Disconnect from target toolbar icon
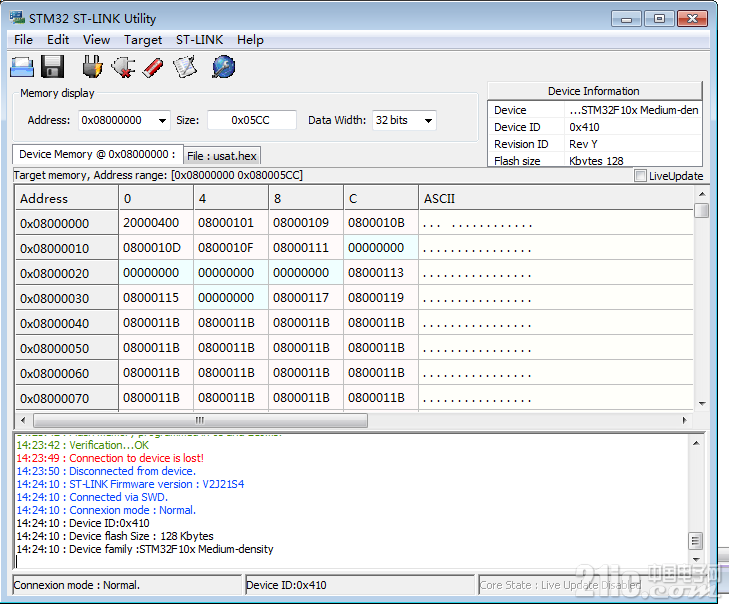This screenshot has width=729, height=607. click(123, 67)
